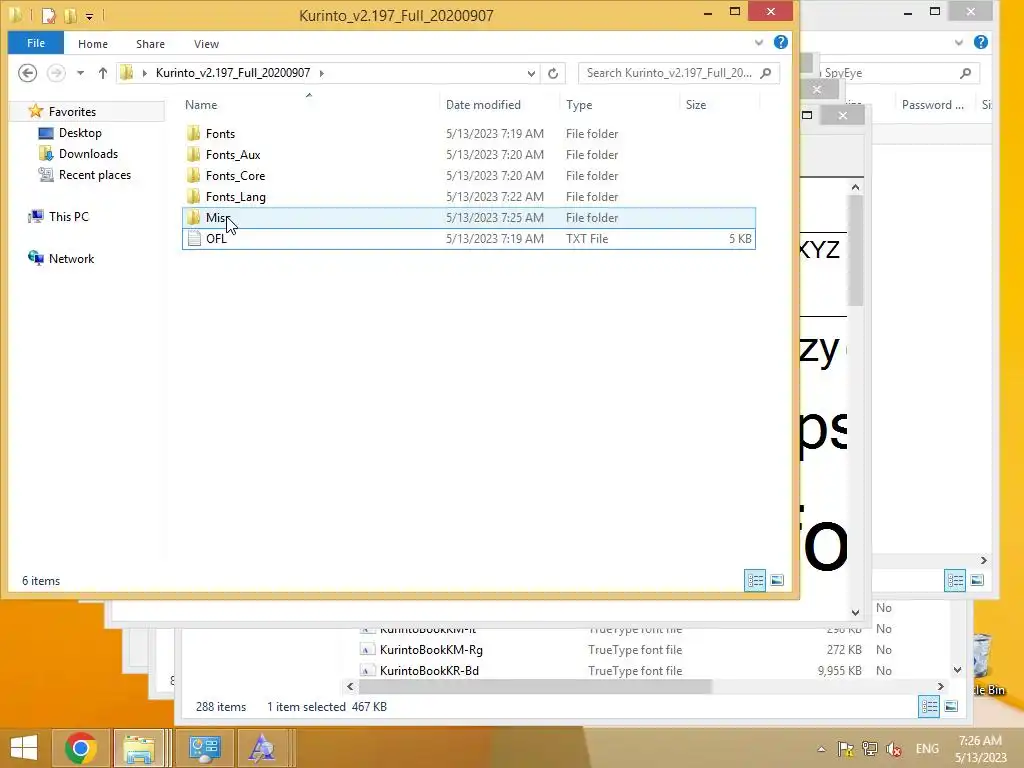The width and height of the screenshot is (1024, 768).
Task: Expand the SpyEye window ribbon chevron
Action: 959,42
